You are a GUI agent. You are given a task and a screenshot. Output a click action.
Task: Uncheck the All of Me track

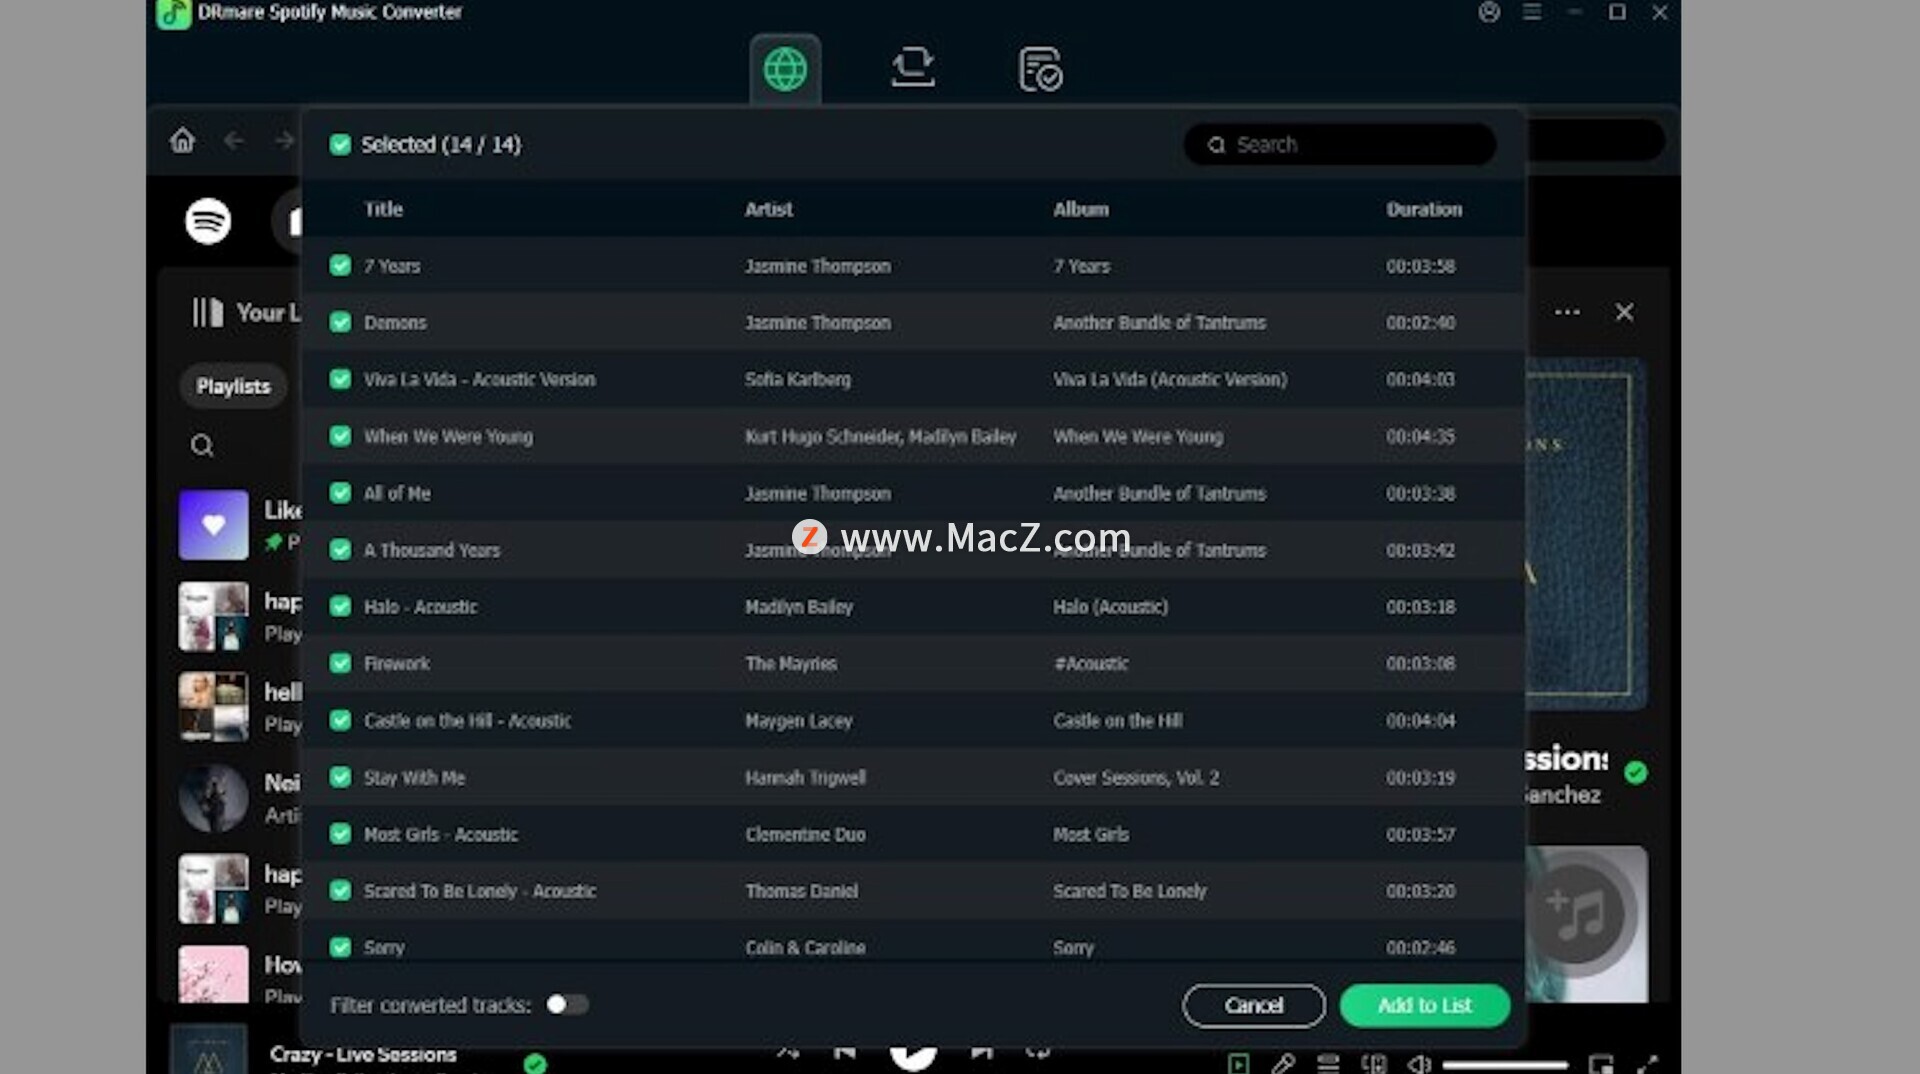tap(340, 493)
